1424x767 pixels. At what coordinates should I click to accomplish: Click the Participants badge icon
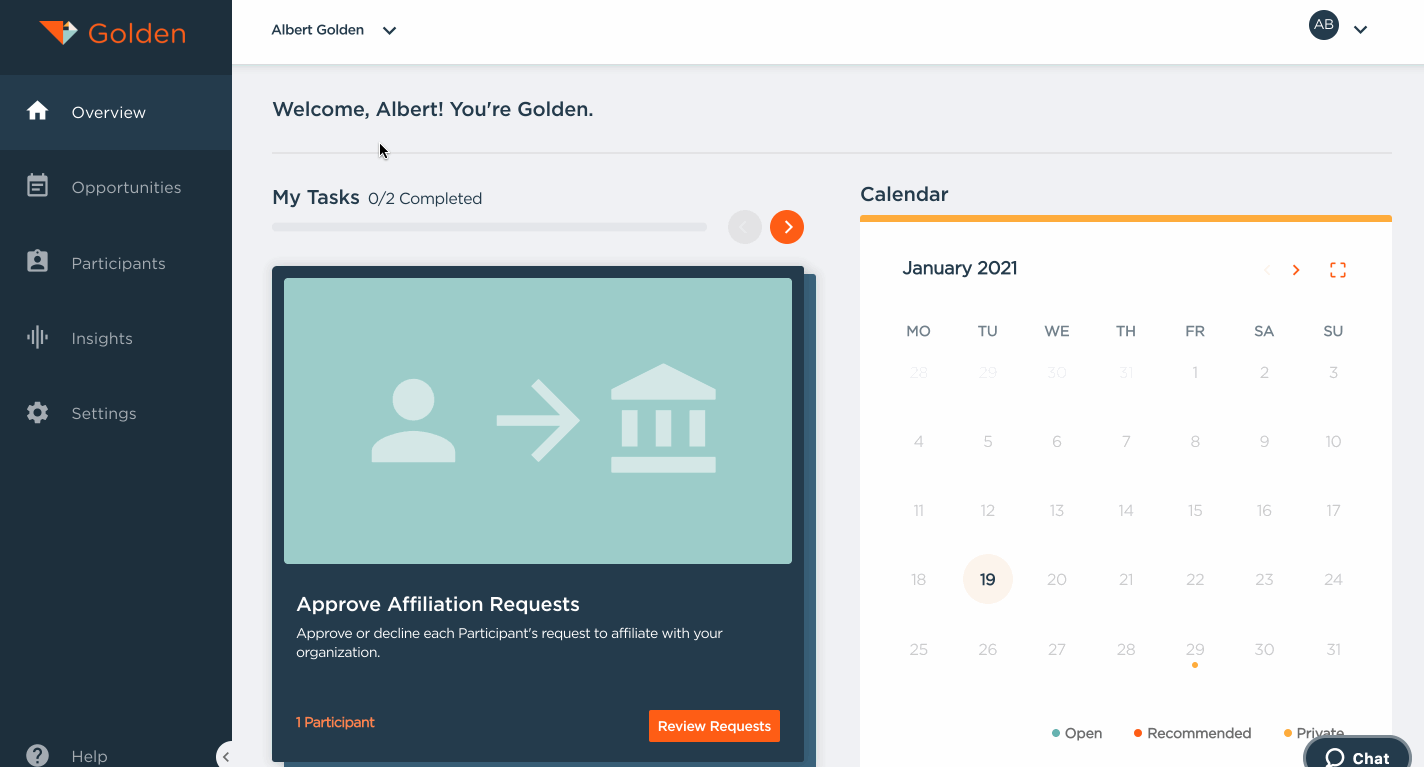38,262
